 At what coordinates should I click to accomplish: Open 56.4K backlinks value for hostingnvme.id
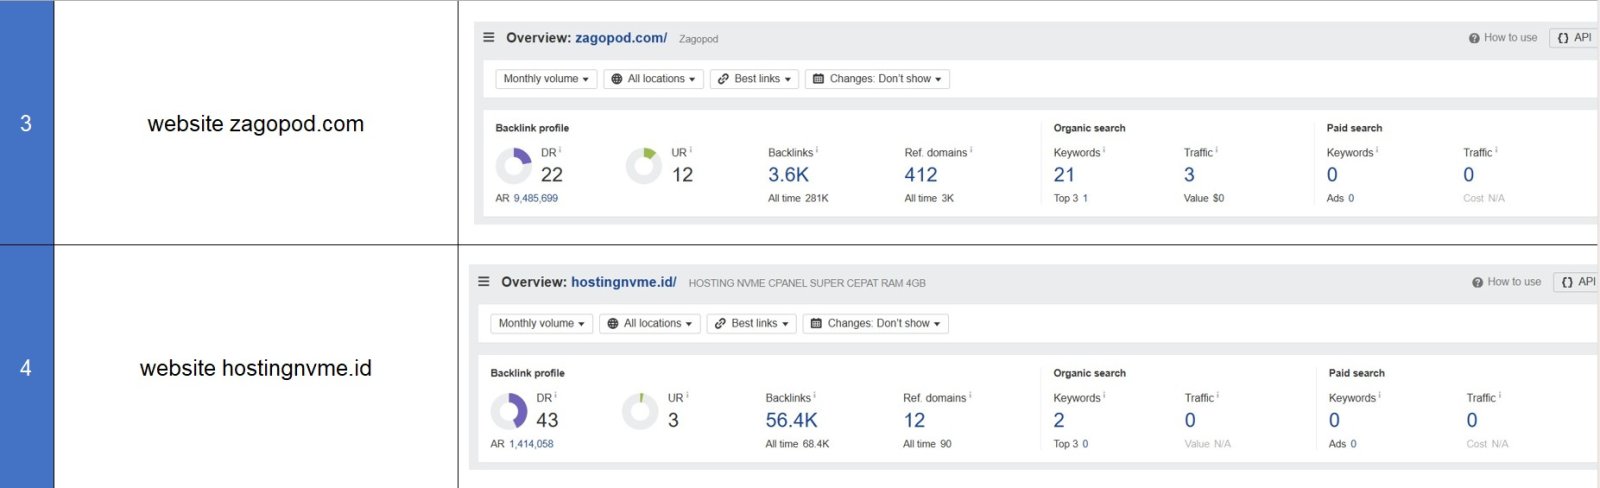tap(791, 421)
